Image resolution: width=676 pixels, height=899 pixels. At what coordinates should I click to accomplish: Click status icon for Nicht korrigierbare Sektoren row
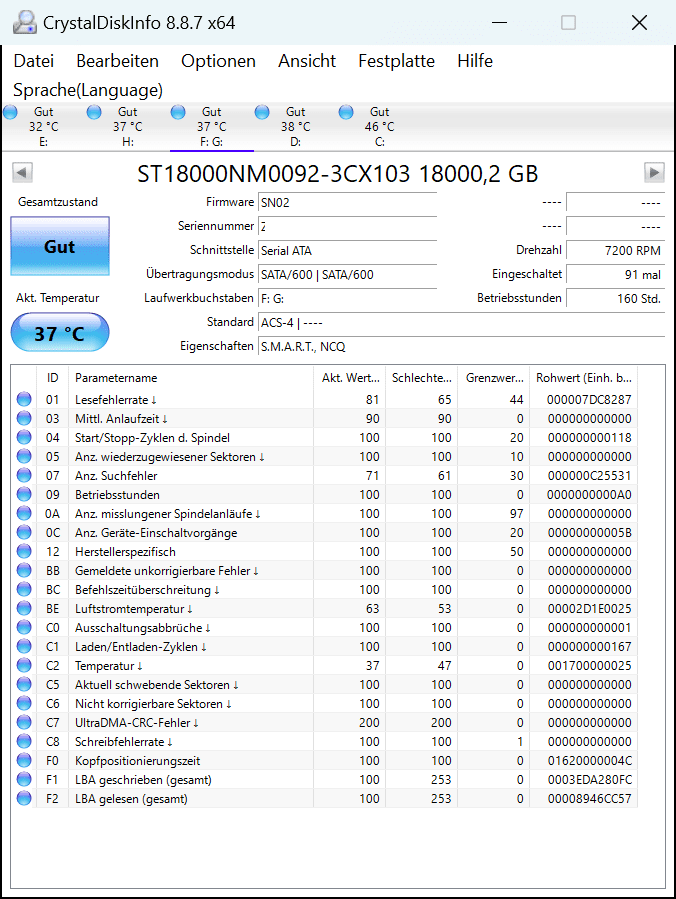pyautogui.click(x=24, y=703)
